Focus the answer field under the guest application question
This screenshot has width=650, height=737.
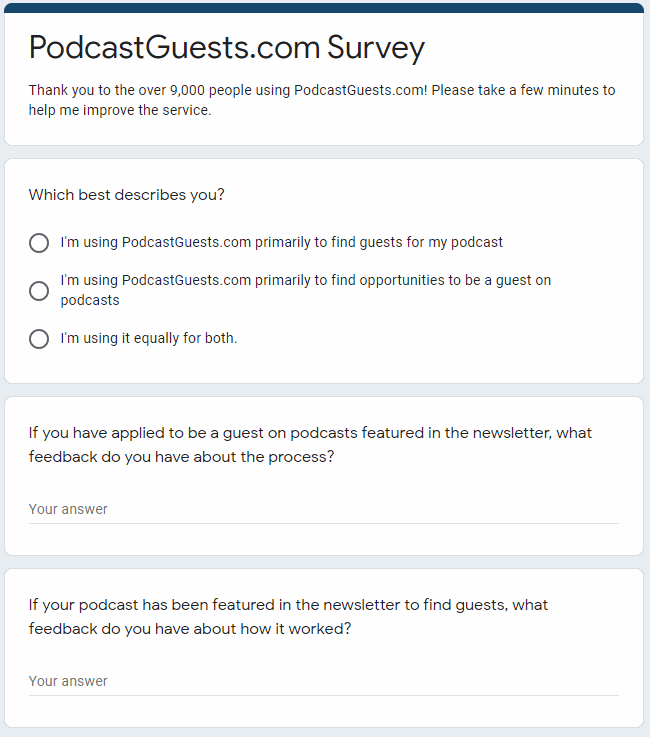[323, 509]
